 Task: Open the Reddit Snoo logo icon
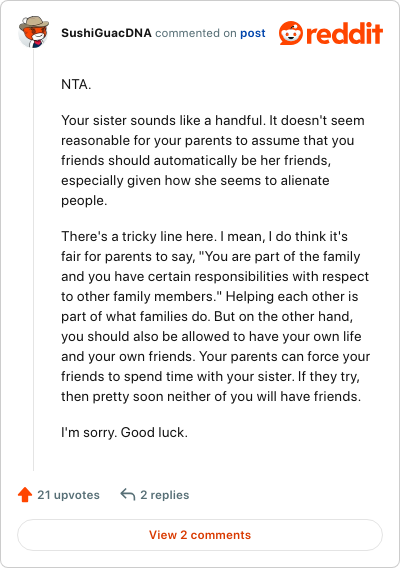pyautogui.click(x=291, y=33)
